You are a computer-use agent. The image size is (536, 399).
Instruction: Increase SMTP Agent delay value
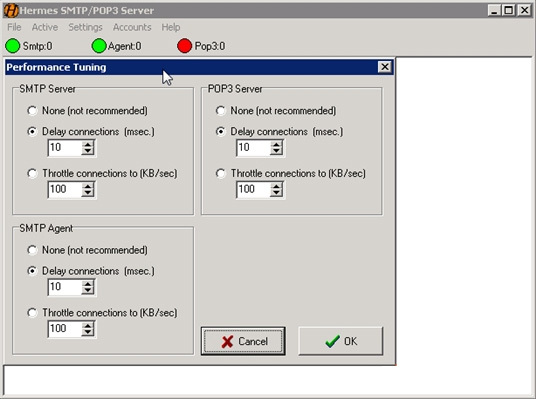click(88, 283)
